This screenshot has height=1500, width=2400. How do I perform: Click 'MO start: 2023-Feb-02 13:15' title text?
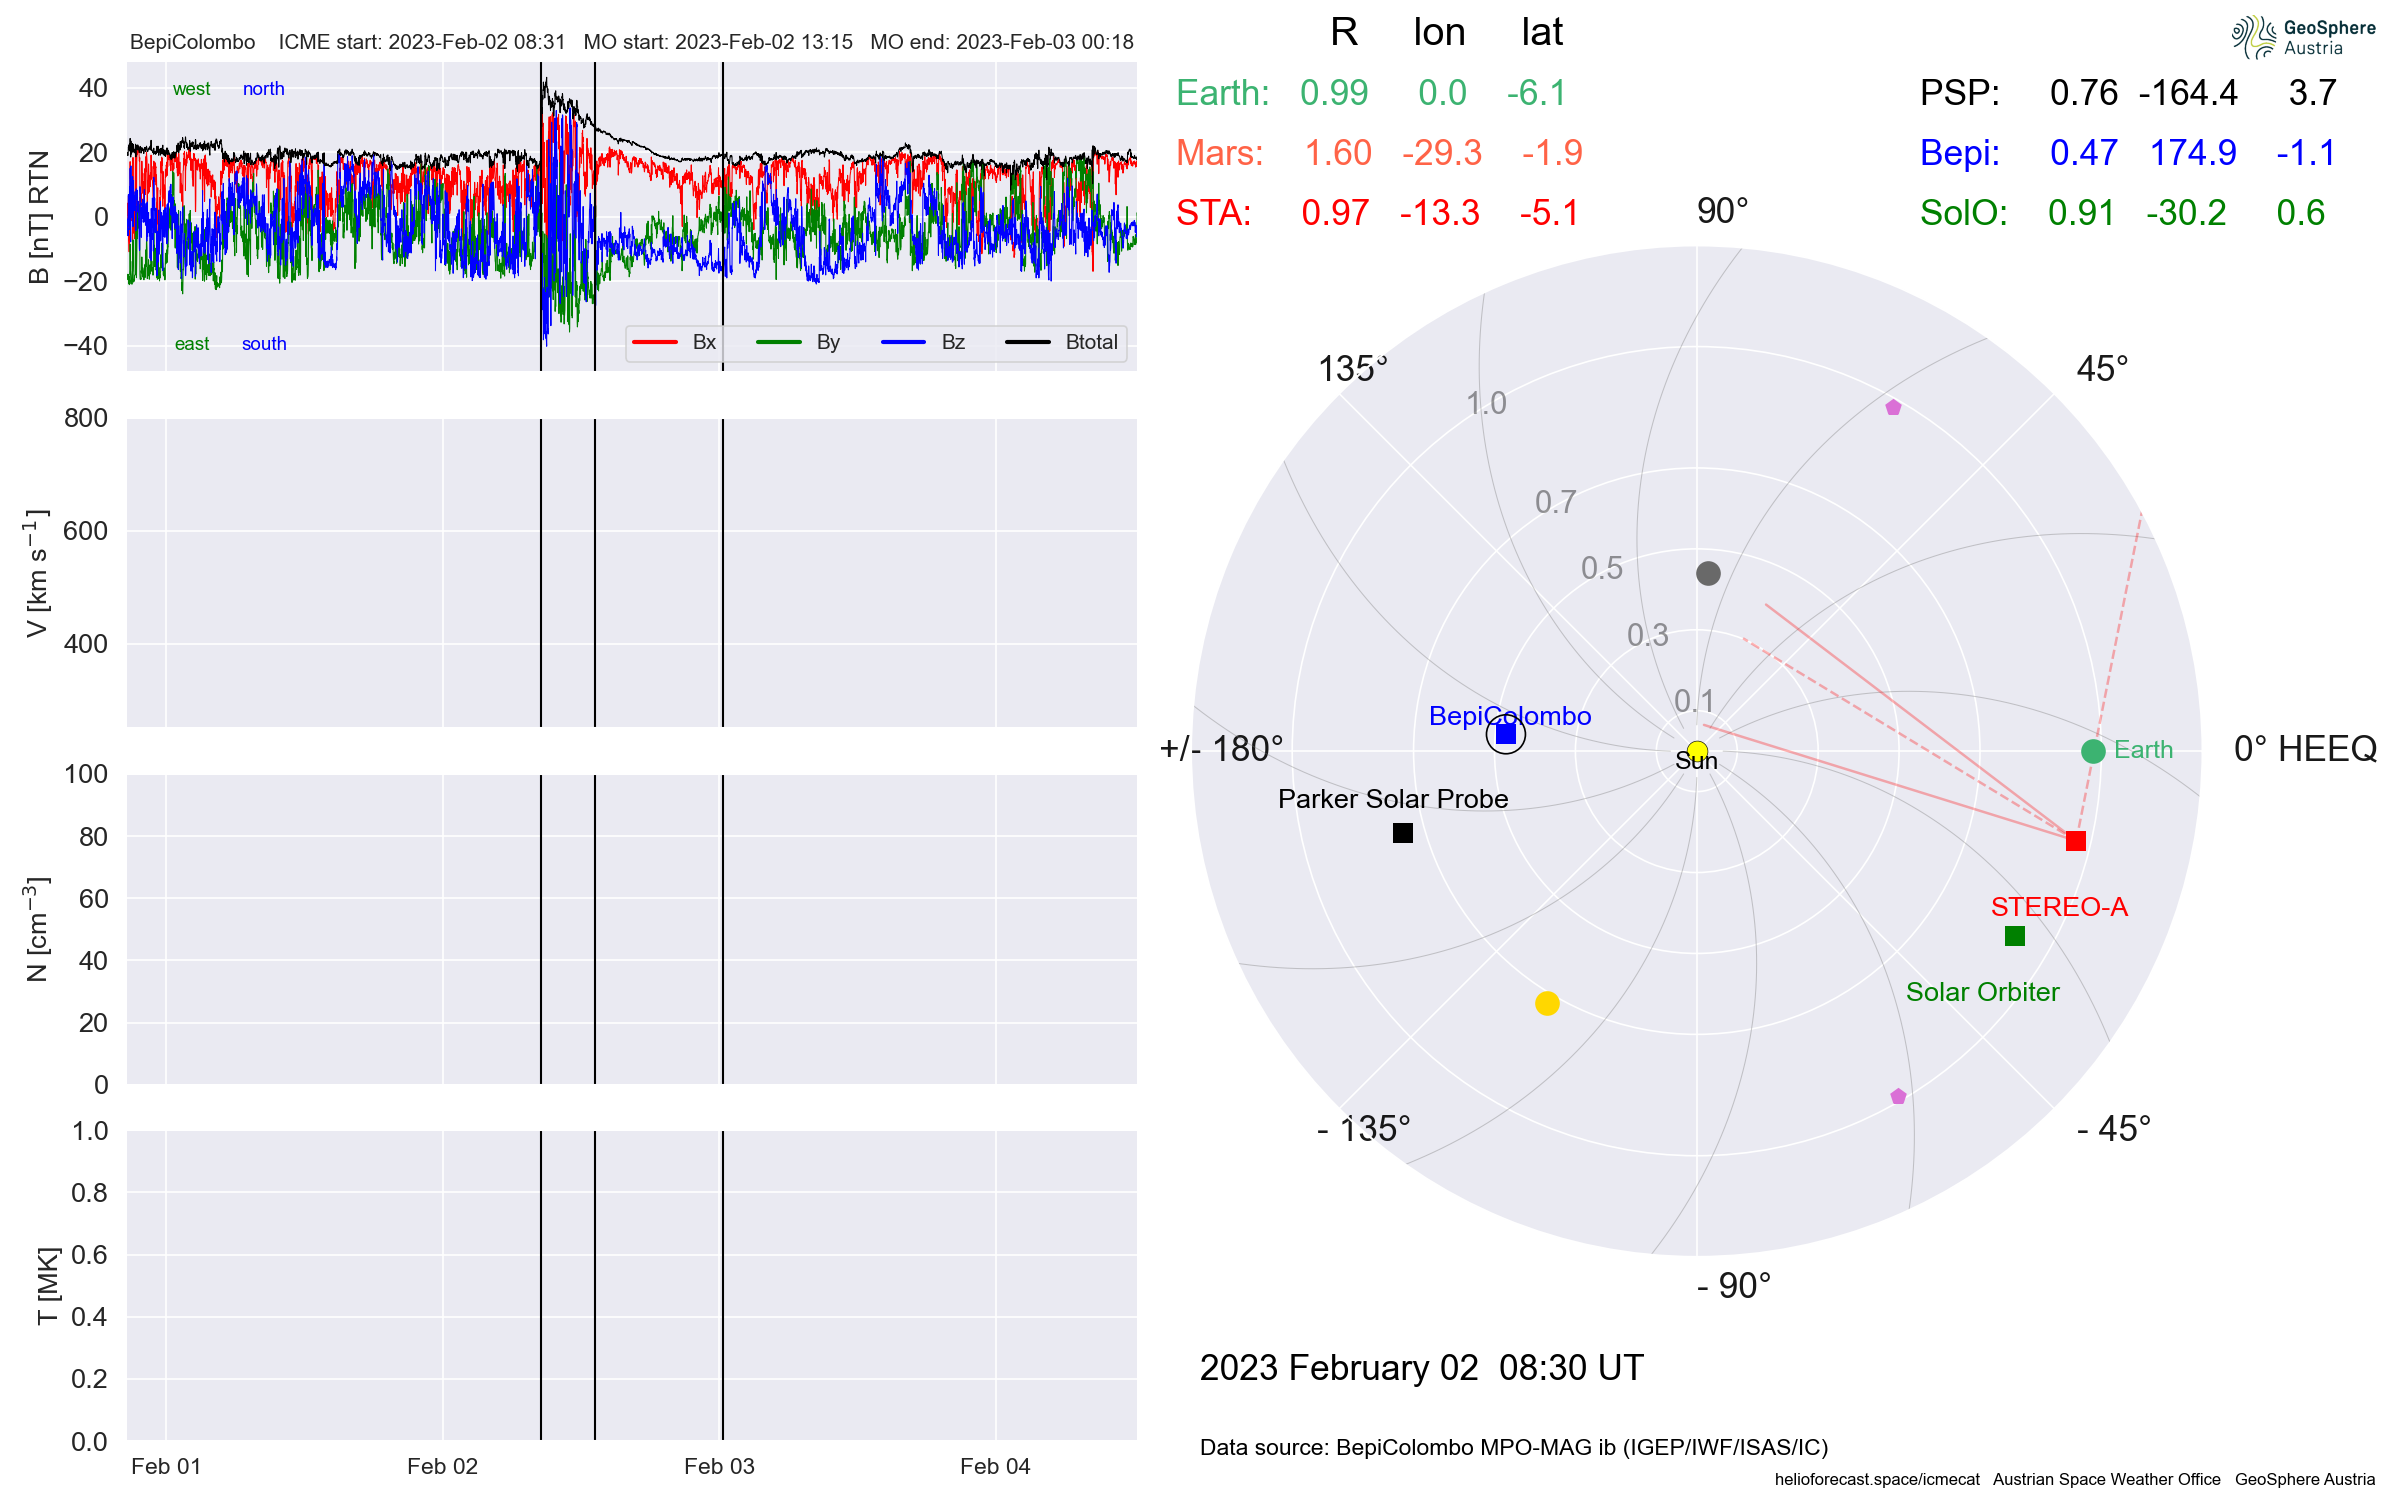click(718, 42)
